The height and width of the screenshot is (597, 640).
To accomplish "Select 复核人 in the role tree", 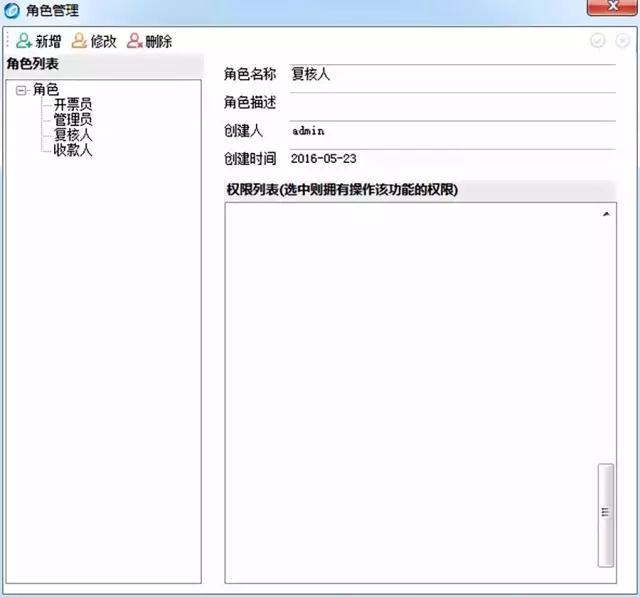I will point(73,135).
